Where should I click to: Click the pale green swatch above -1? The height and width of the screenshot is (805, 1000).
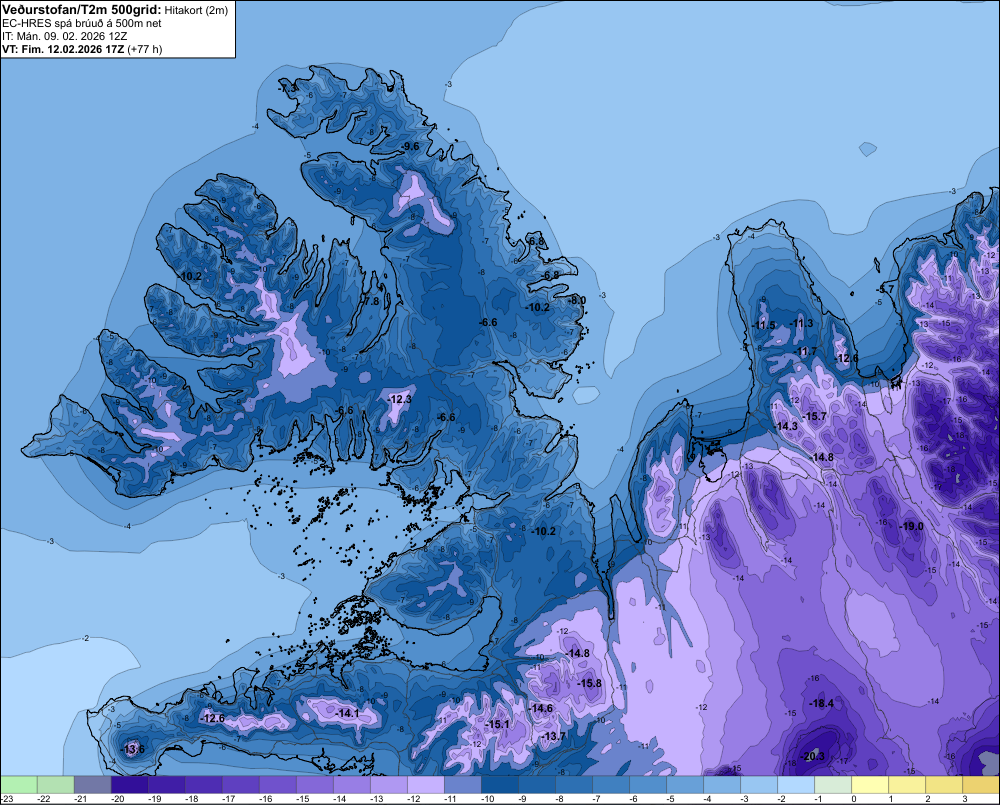tap(833, 784)
